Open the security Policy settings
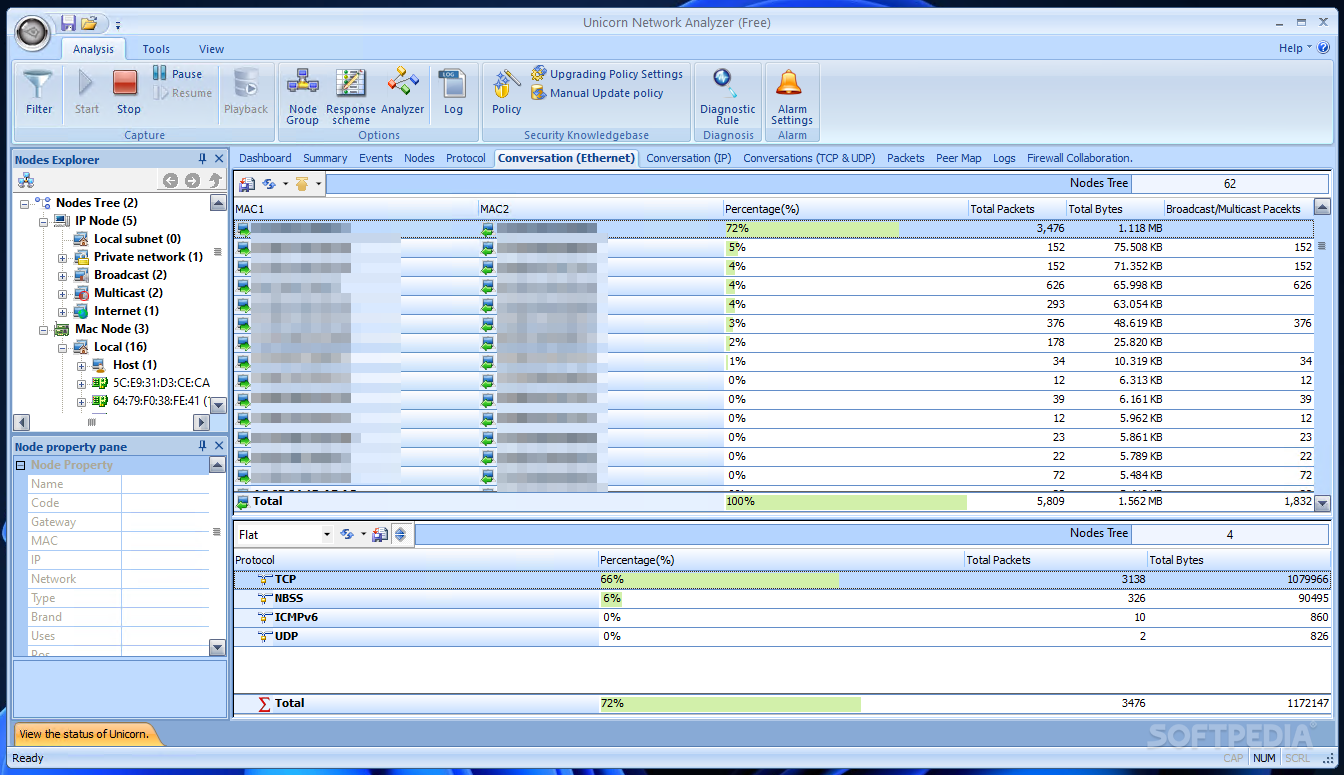Screen dimensions: 1344x775 click(506, 93)
